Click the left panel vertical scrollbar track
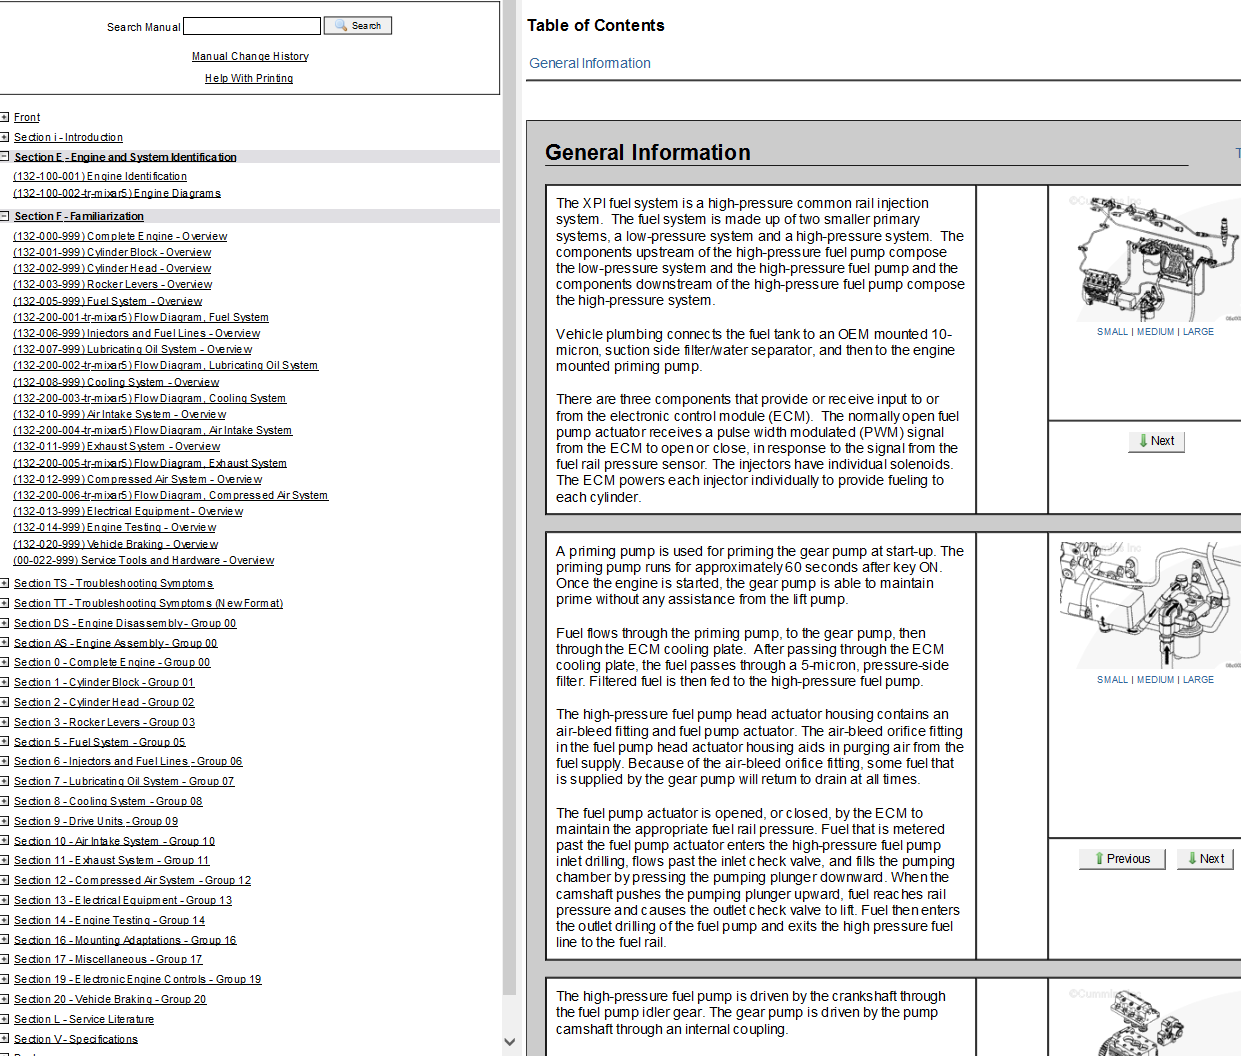 pos(510,500)
